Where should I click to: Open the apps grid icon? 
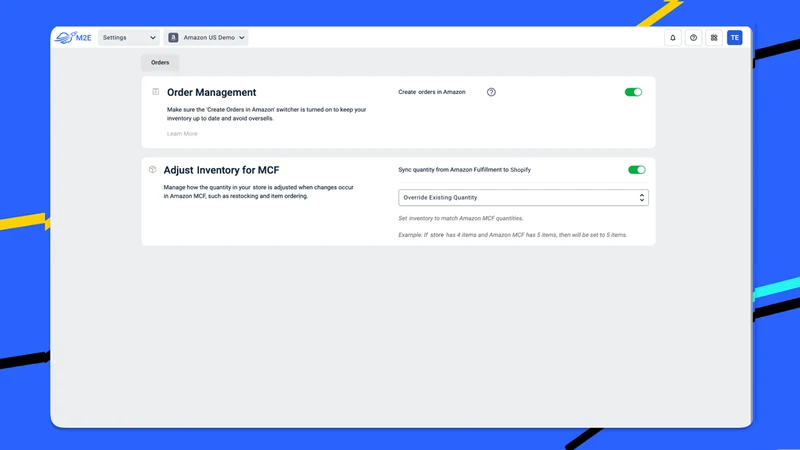point(714,38)
